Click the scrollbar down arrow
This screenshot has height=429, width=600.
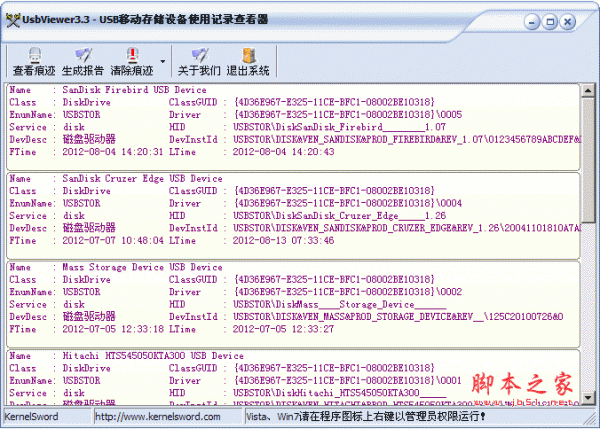pos(588,398)
